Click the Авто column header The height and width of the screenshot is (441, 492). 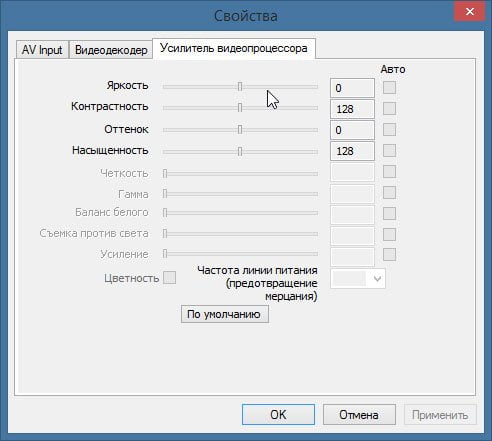(x=393, y=69)
